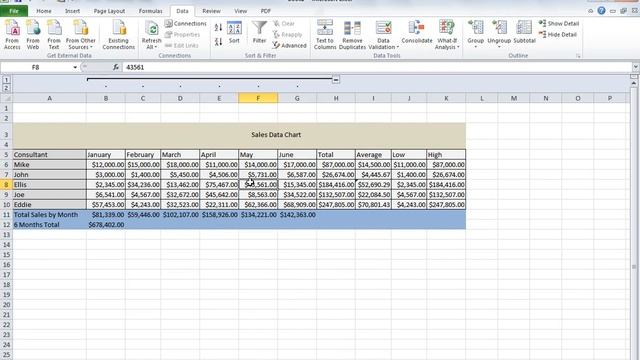640x360 pixels.
Task: Switch to Insert tab
Action: [72, 11]
